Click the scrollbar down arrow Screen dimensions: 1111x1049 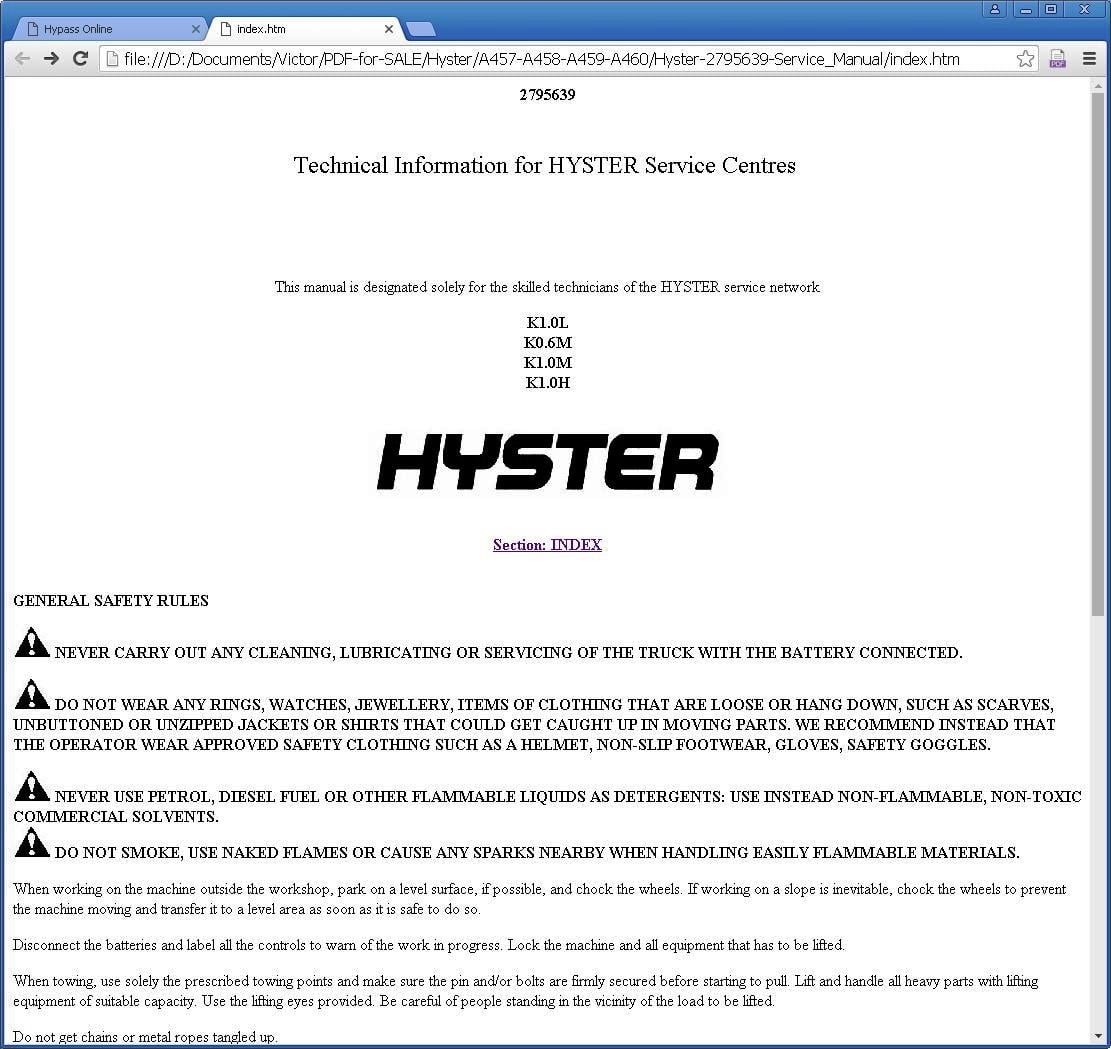click(x=1098, y=1038)
